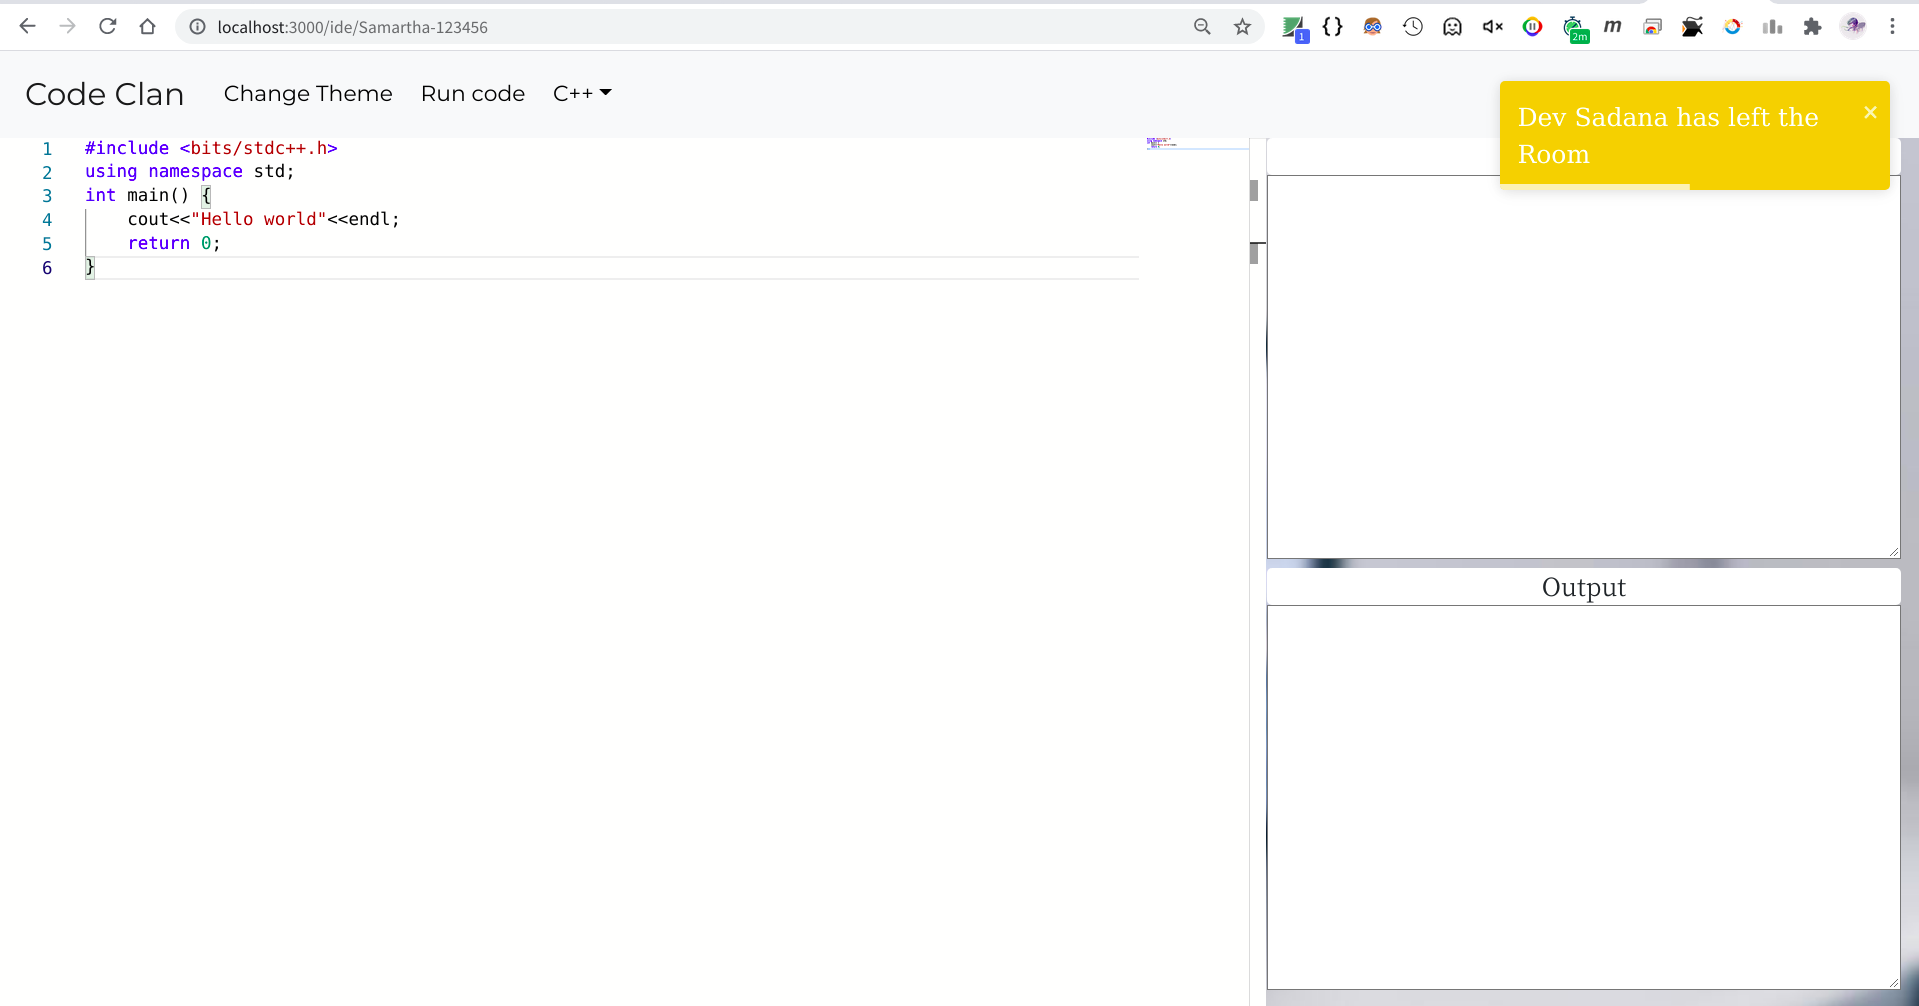The height and width of the screenshot is (1006, 1919).
Task: Click the #include <bits/stdc++.h> line
Action: [211, 148]
